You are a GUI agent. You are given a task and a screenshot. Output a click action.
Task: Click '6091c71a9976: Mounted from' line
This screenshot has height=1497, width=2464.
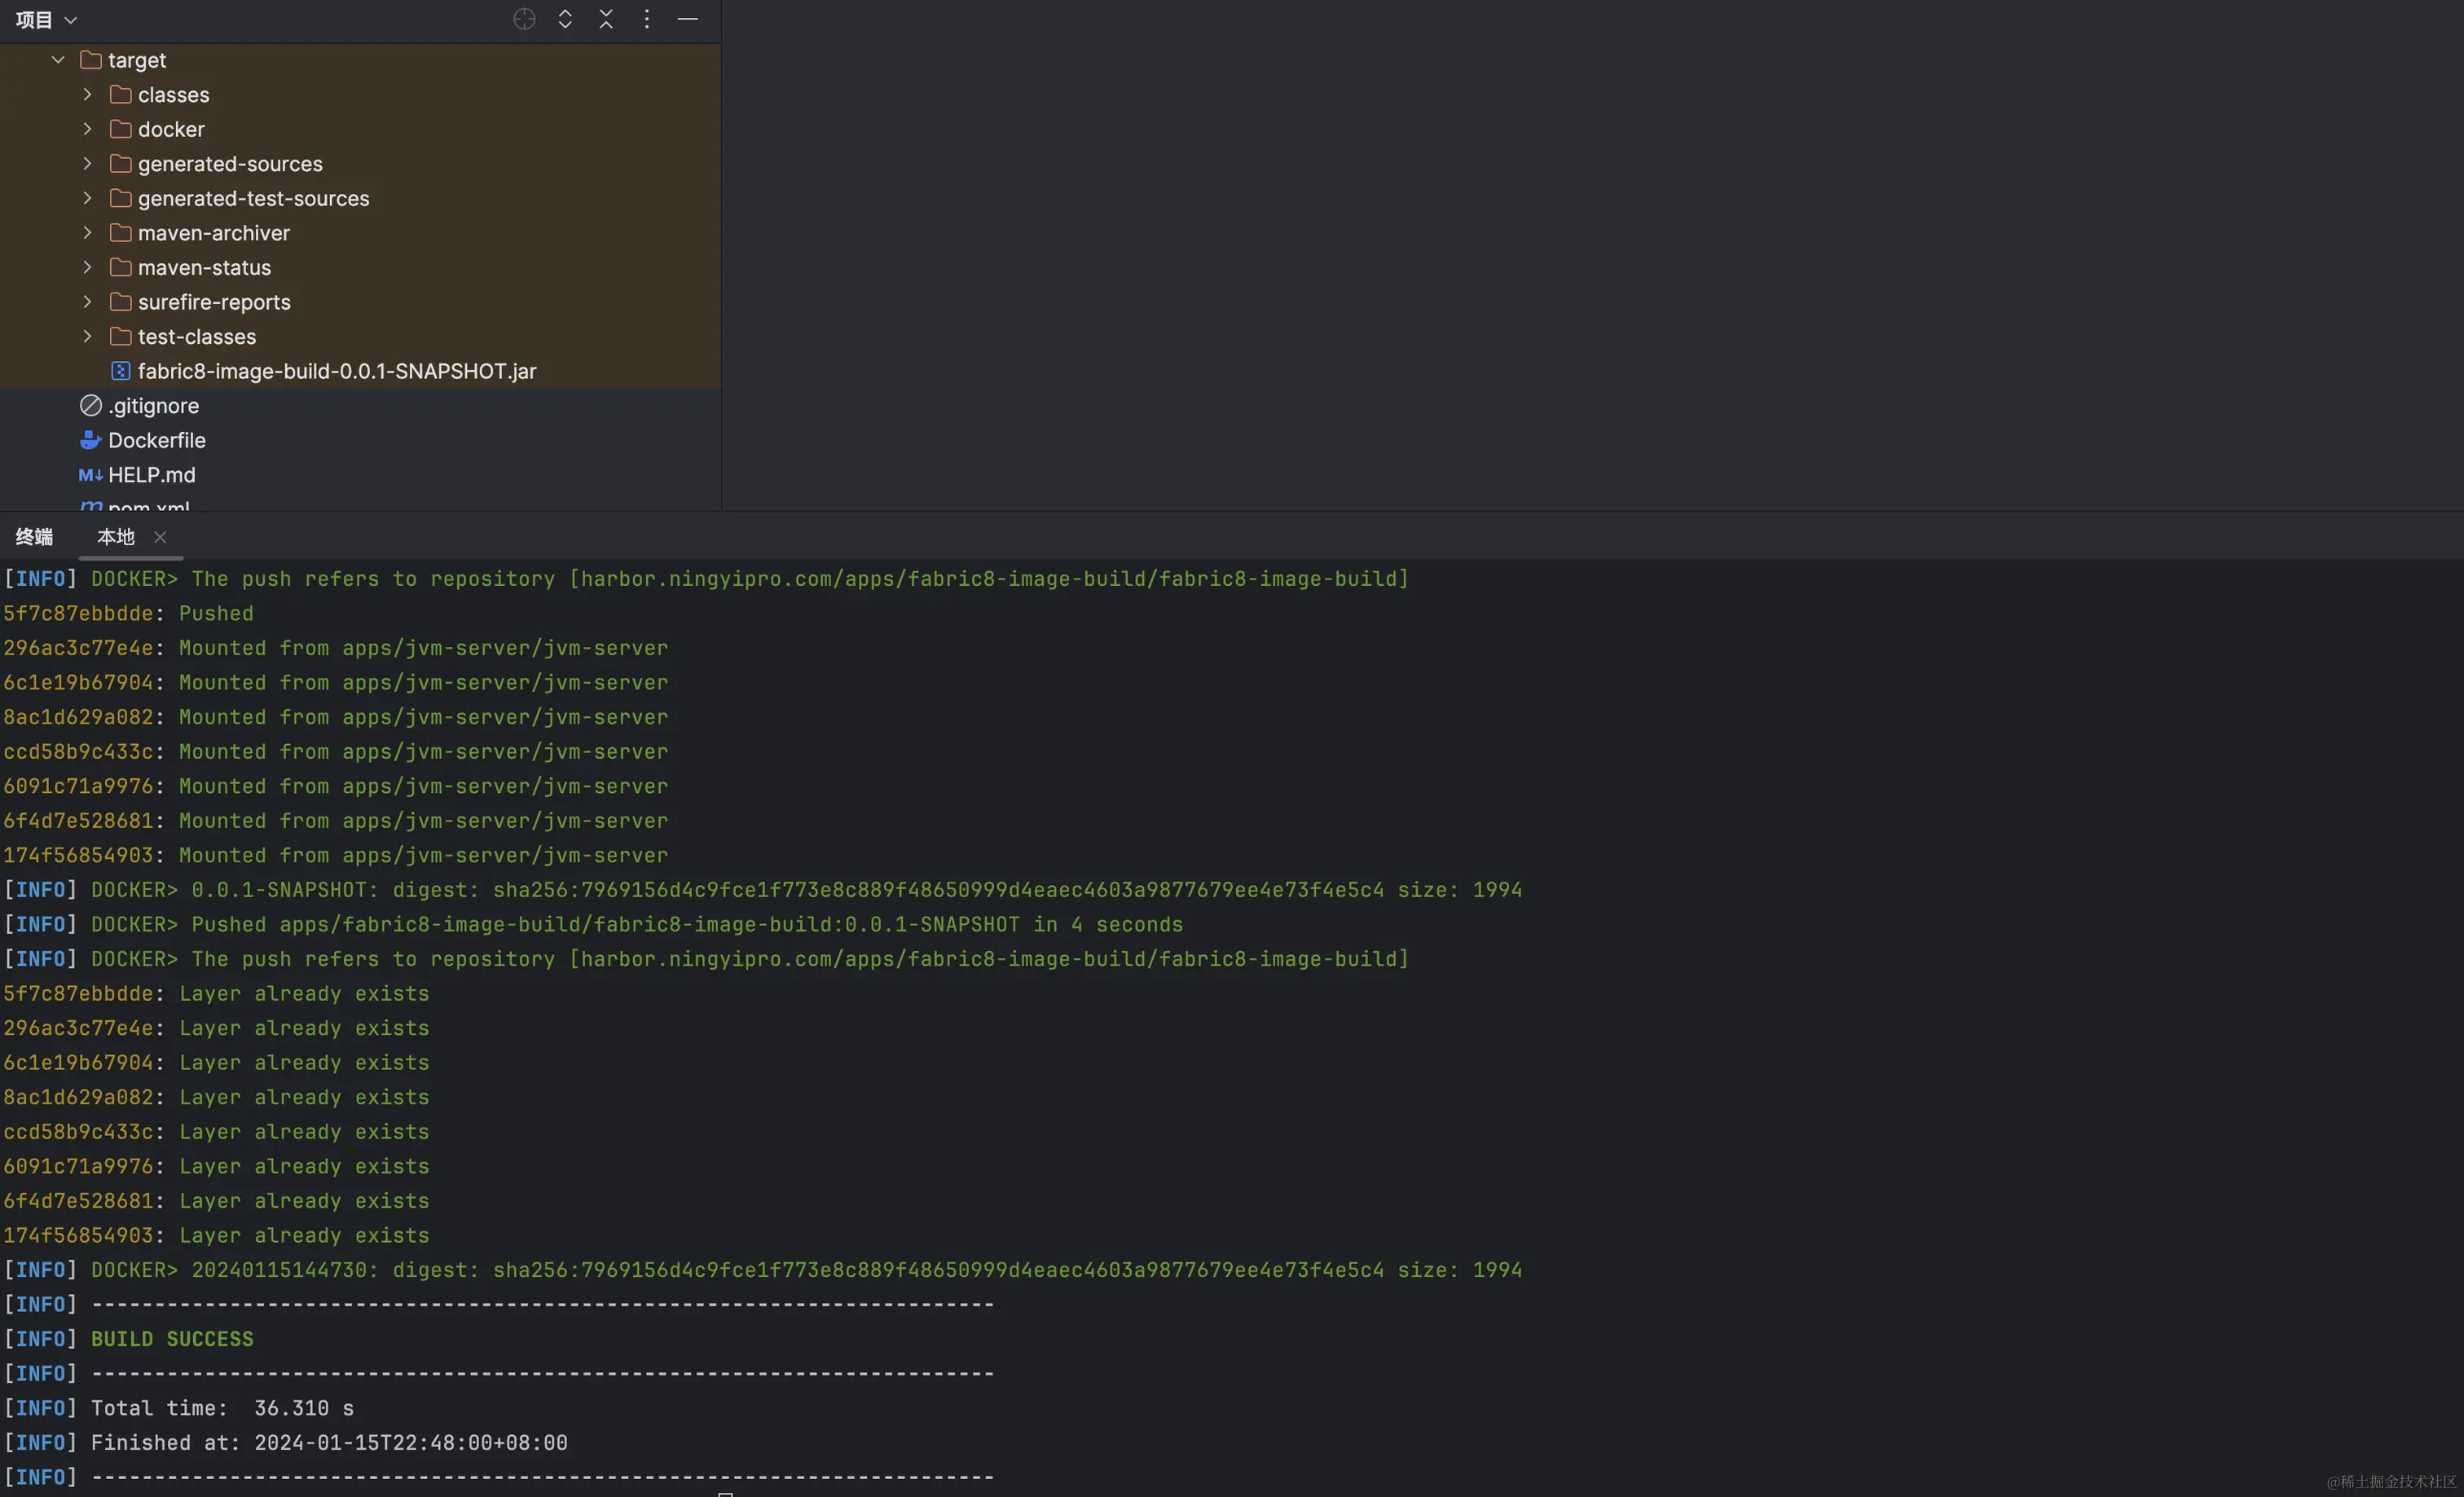(336, 786)
